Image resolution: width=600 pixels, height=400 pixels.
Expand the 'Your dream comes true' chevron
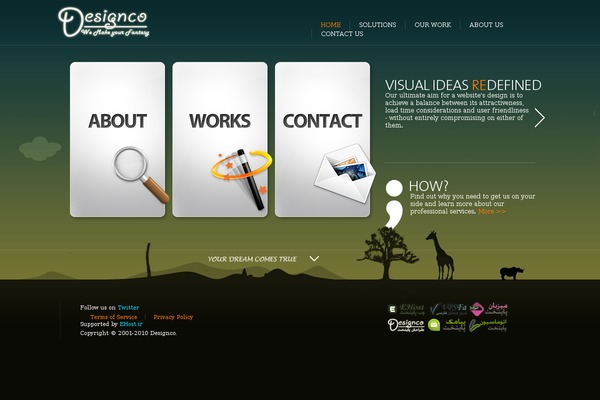click(x=314, y=259)
